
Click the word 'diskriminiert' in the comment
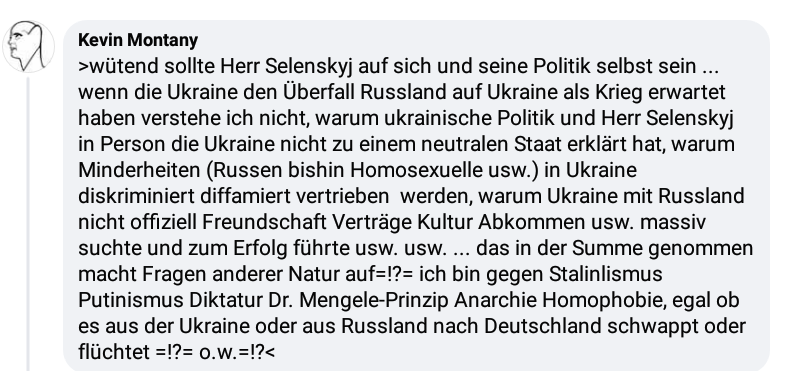136,197
